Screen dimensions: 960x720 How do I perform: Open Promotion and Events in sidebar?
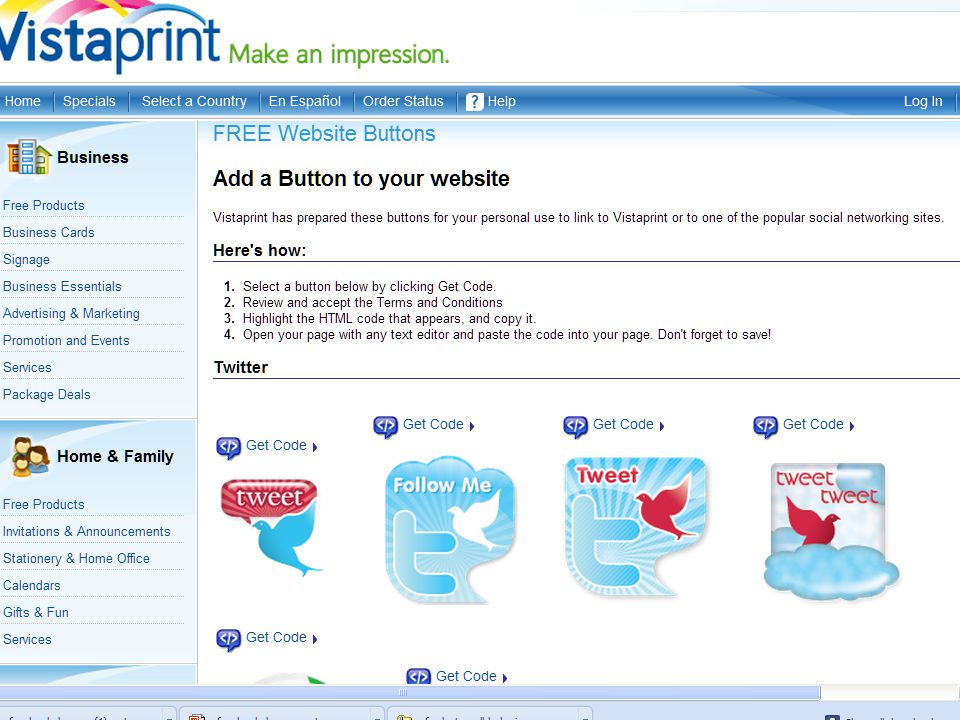[x=66, y=340]
